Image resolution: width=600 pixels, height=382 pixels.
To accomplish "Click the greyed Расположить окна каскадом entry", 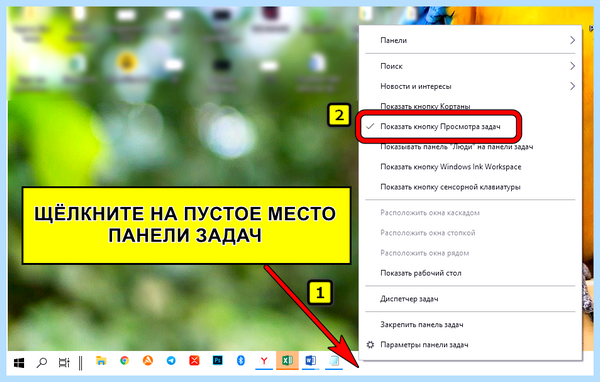I will (x=470, y=213).
